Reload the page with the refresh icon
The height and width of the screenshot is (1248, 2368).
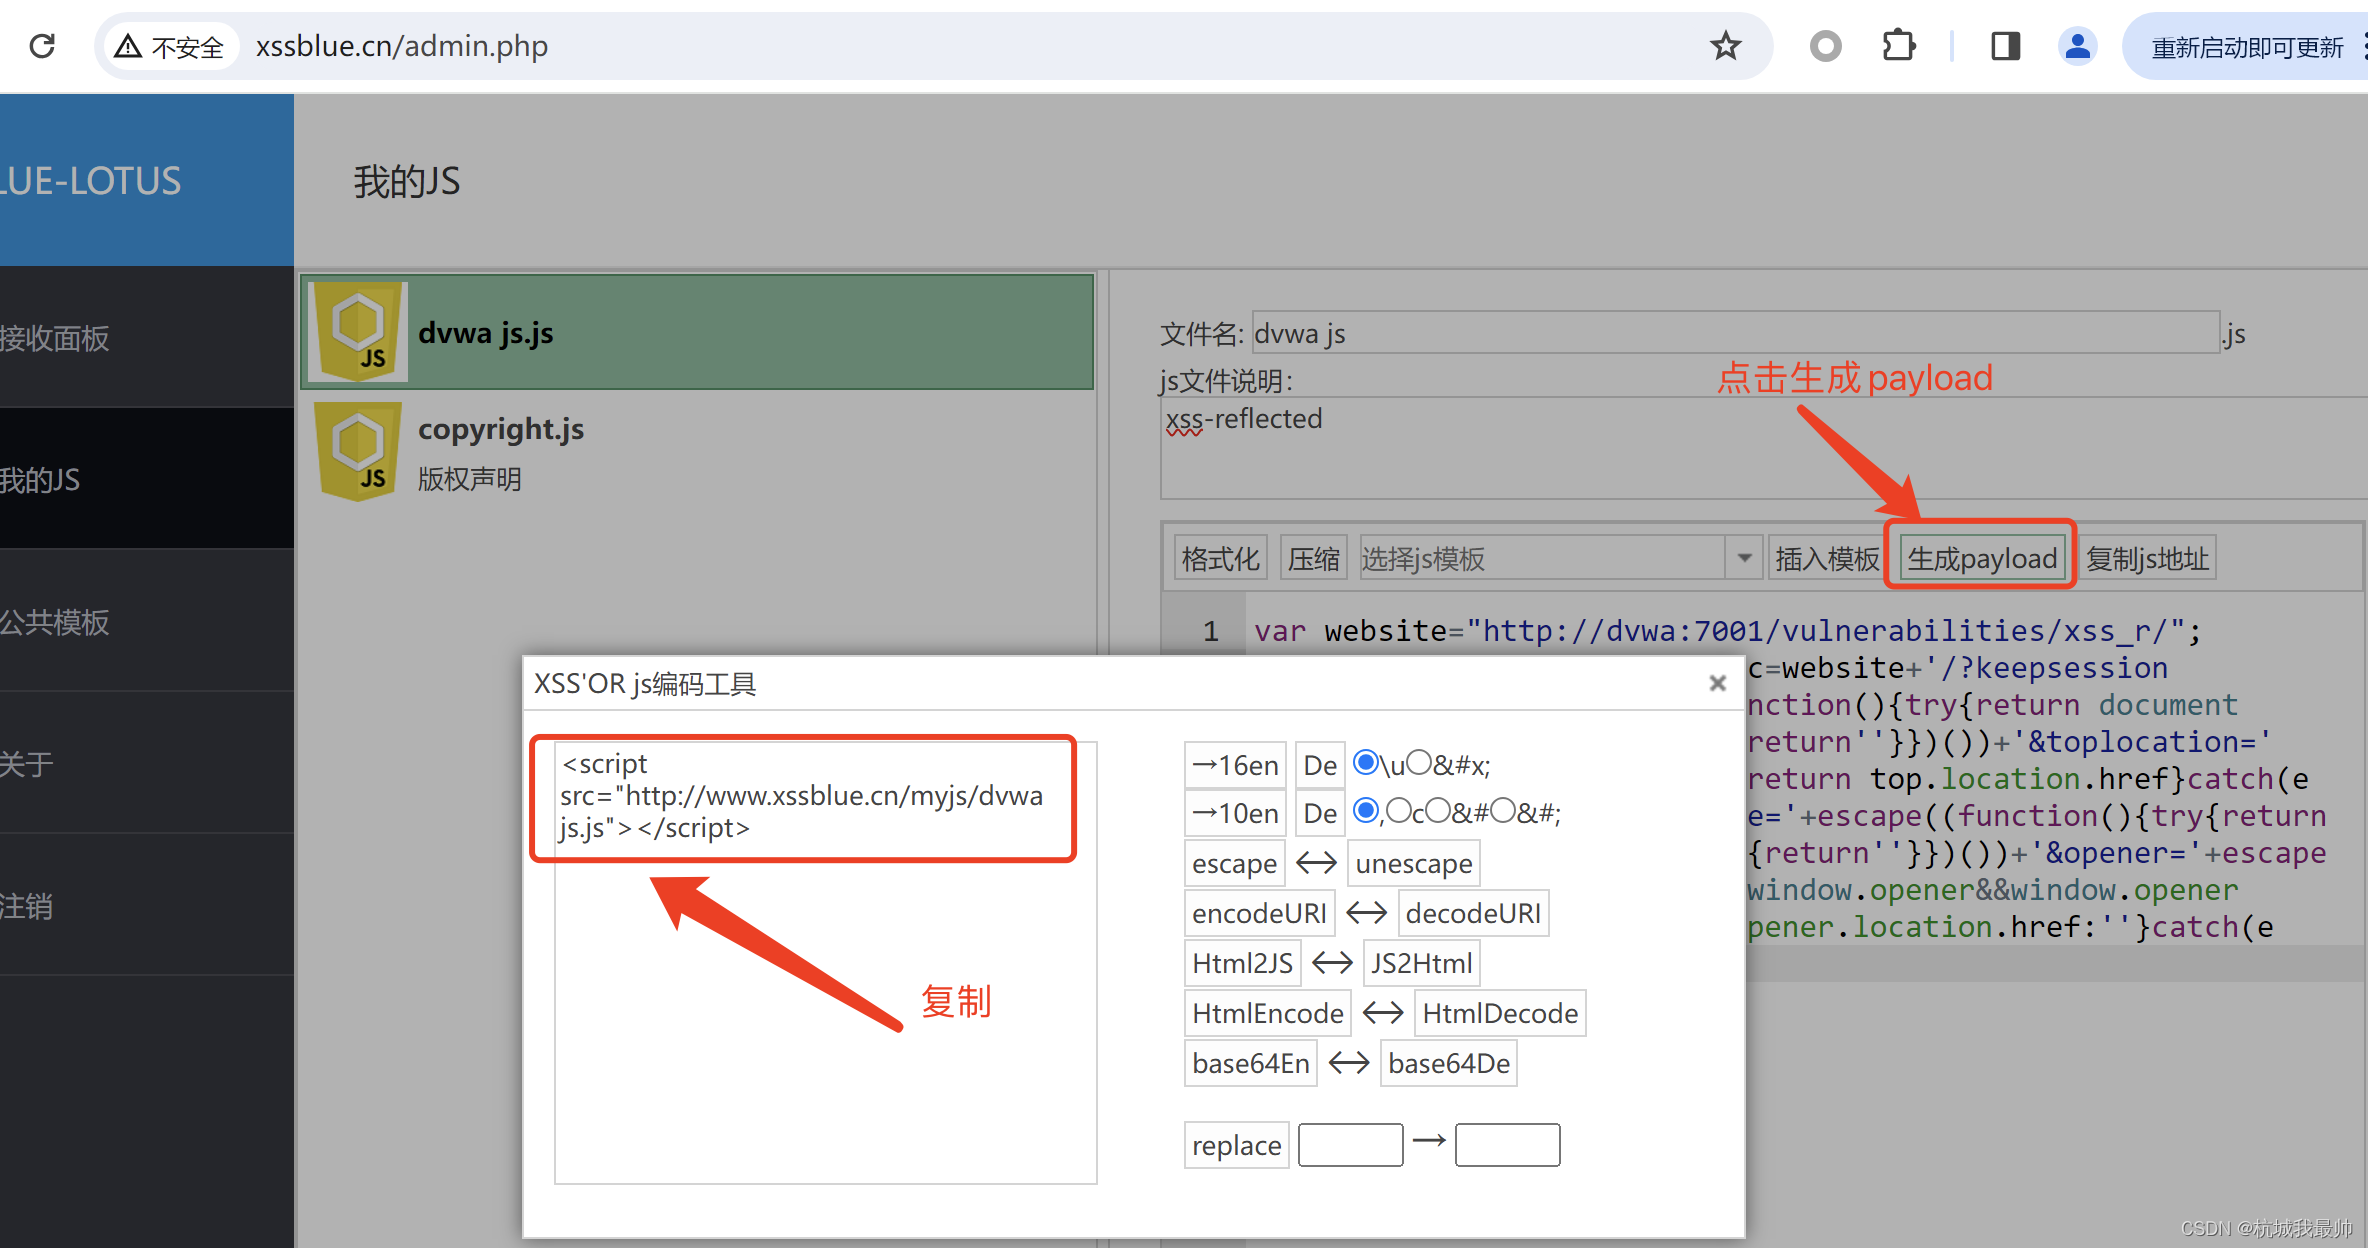[x=42, y=46]
